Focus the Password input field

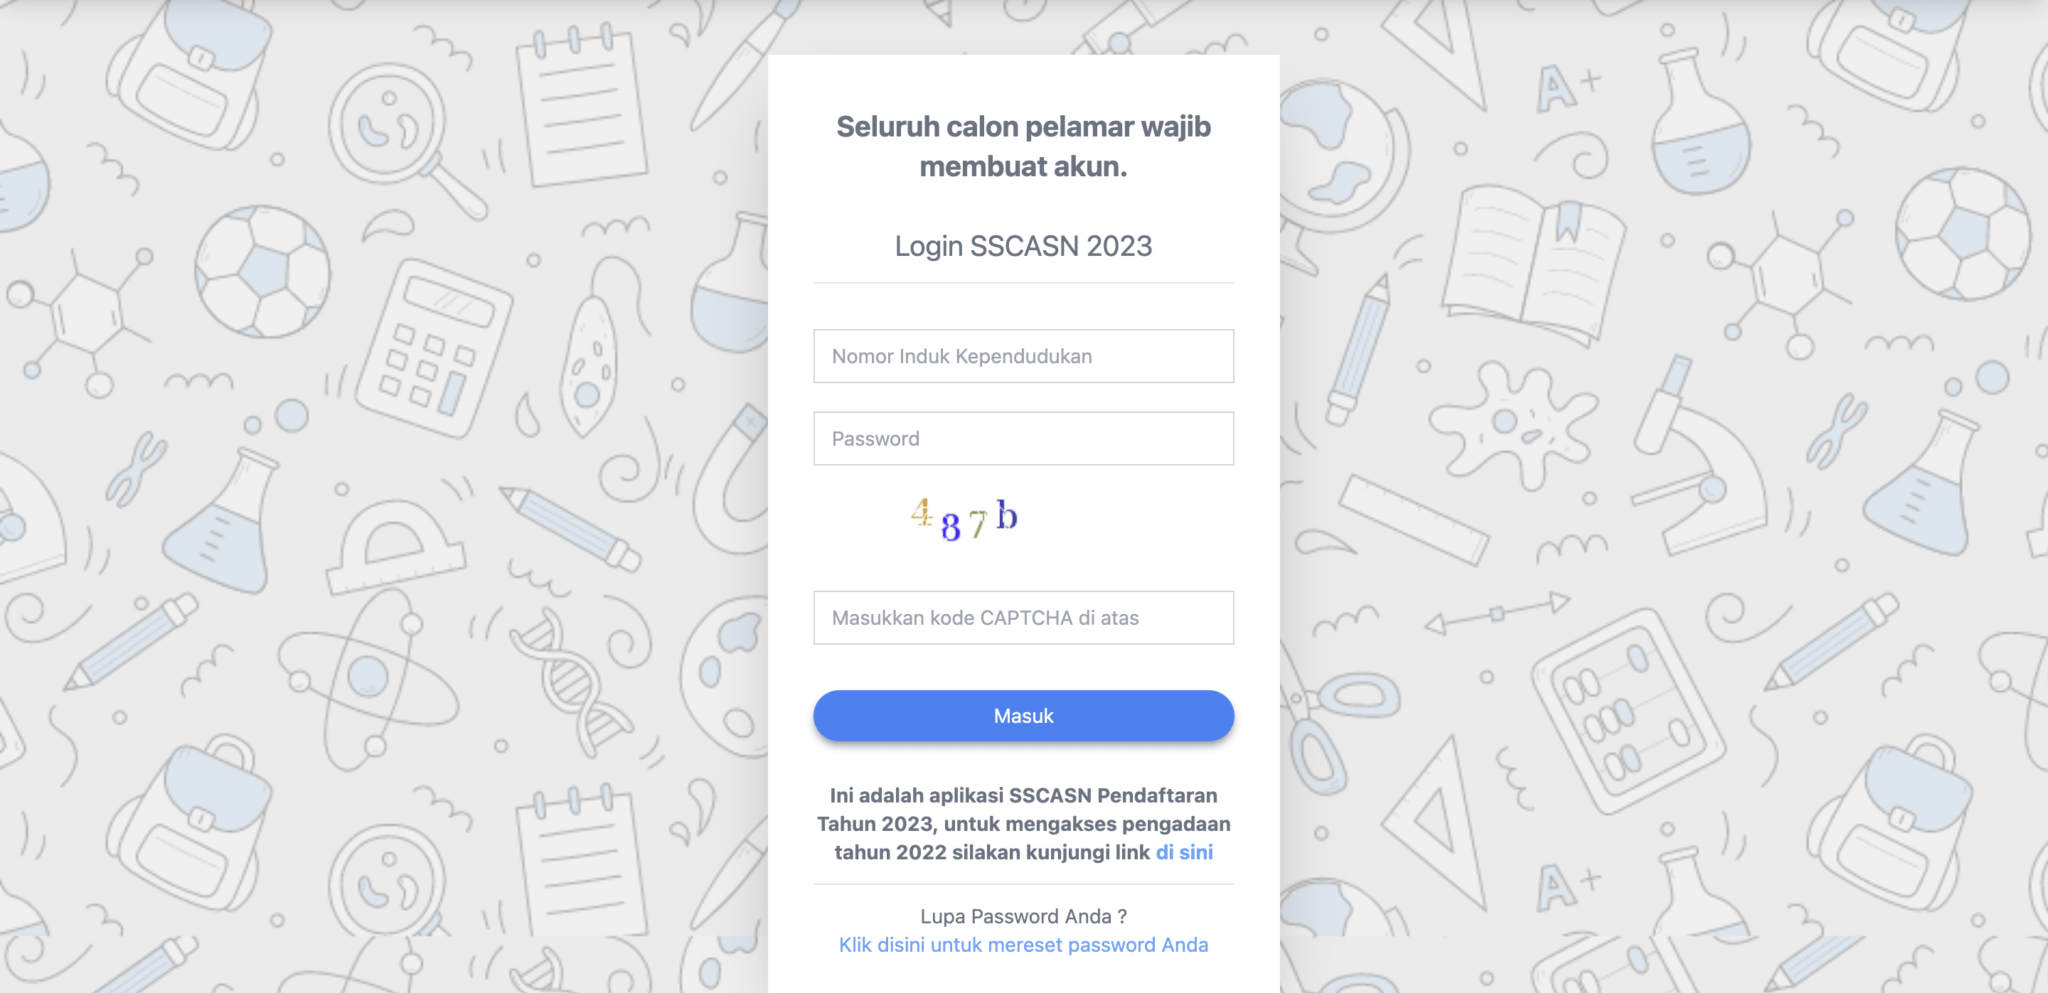tap(1023, 439)
